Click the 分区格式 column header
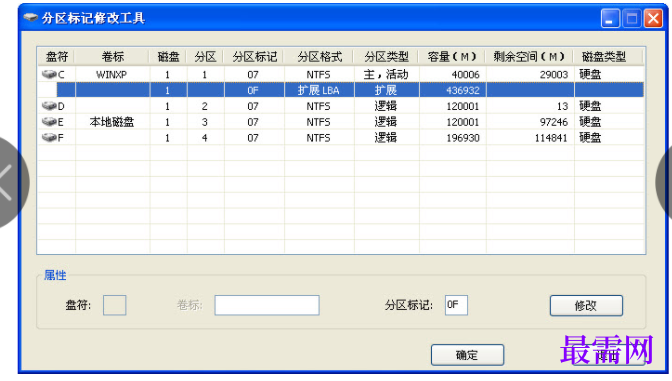The image size is (672, 381). point(320,57)
